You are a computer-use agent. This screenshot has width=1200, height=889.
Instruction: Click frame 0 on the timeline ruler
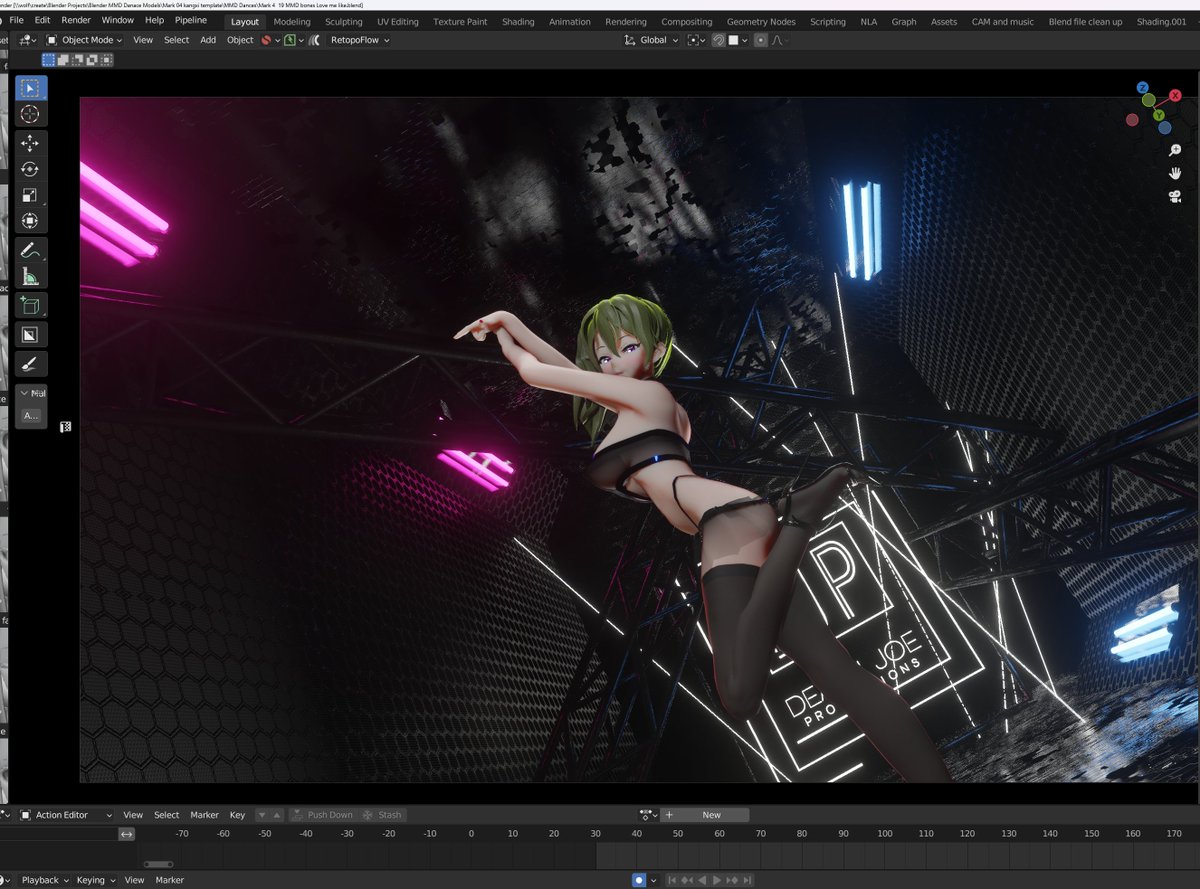click(x=471, y=834)
